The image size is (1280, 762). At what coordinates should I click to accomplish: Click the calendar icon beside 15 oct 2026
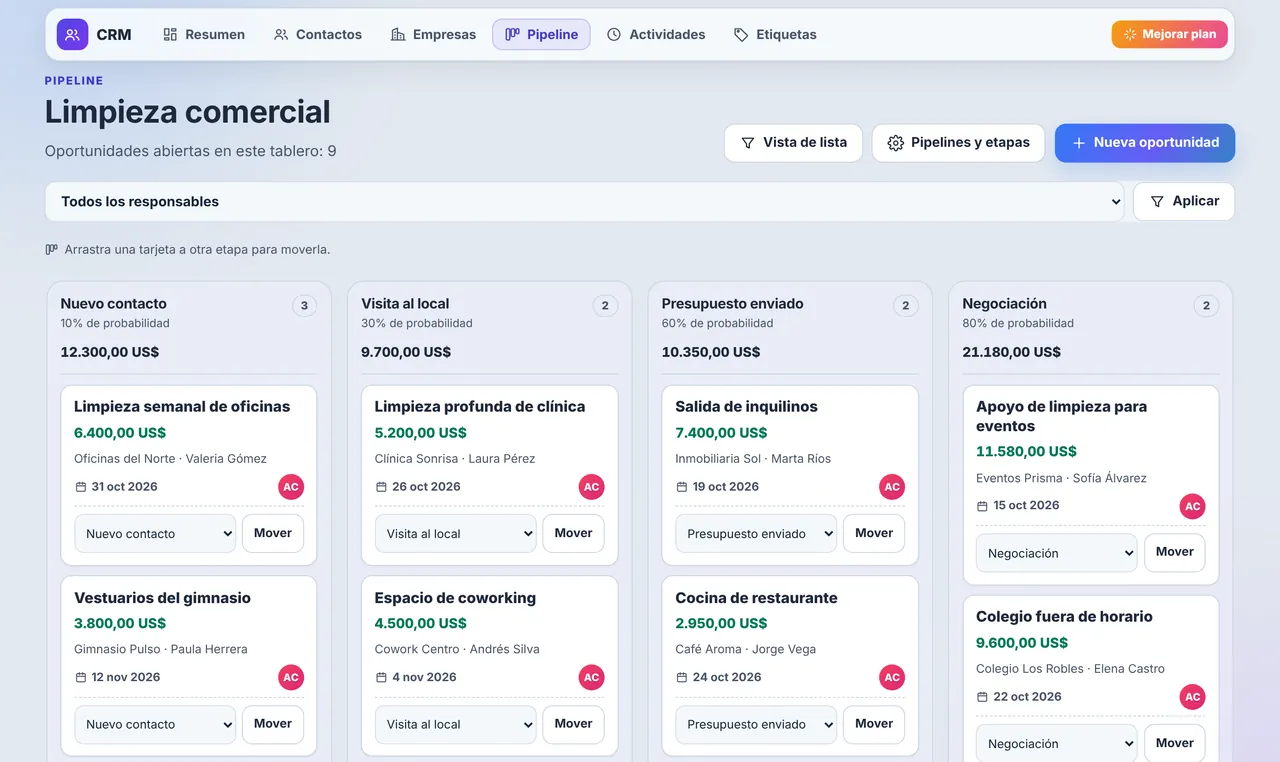tap(982, 506)
